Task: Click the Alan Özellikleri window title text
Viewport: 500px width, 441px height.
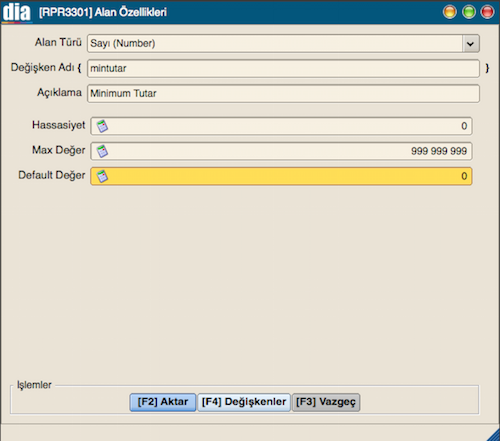Action: pyautogui.click(x=131, y=12)
